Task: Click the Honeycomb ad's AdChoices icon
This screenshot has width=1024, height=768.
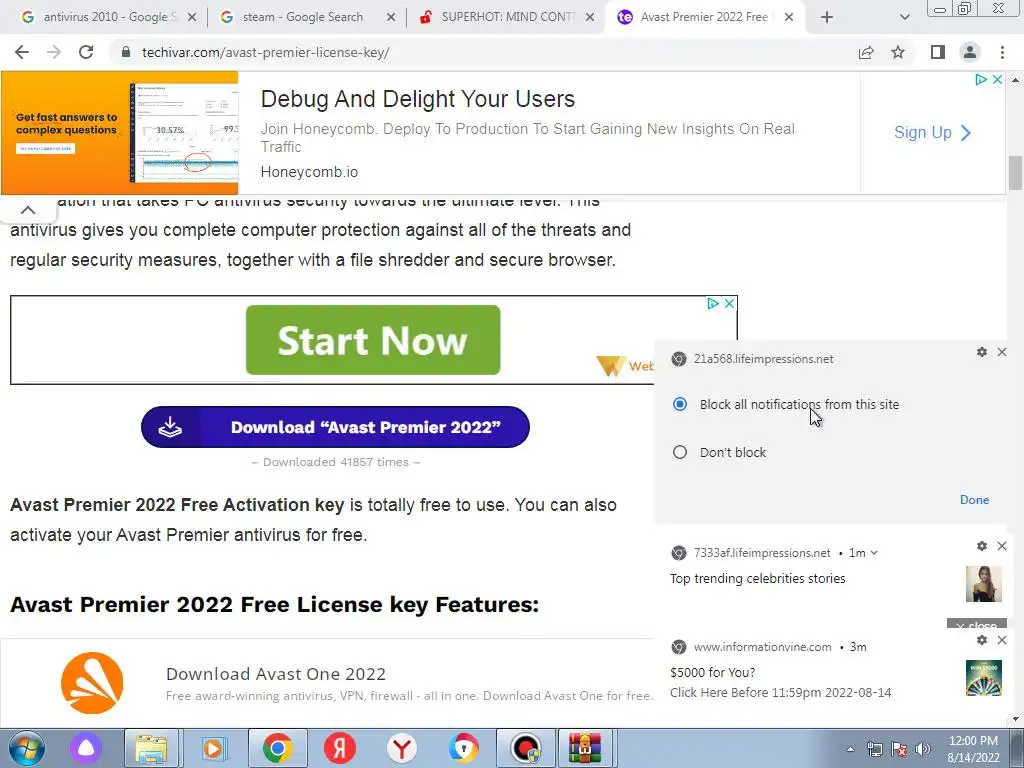Action: pyautogui.click(x=980, y=80)
